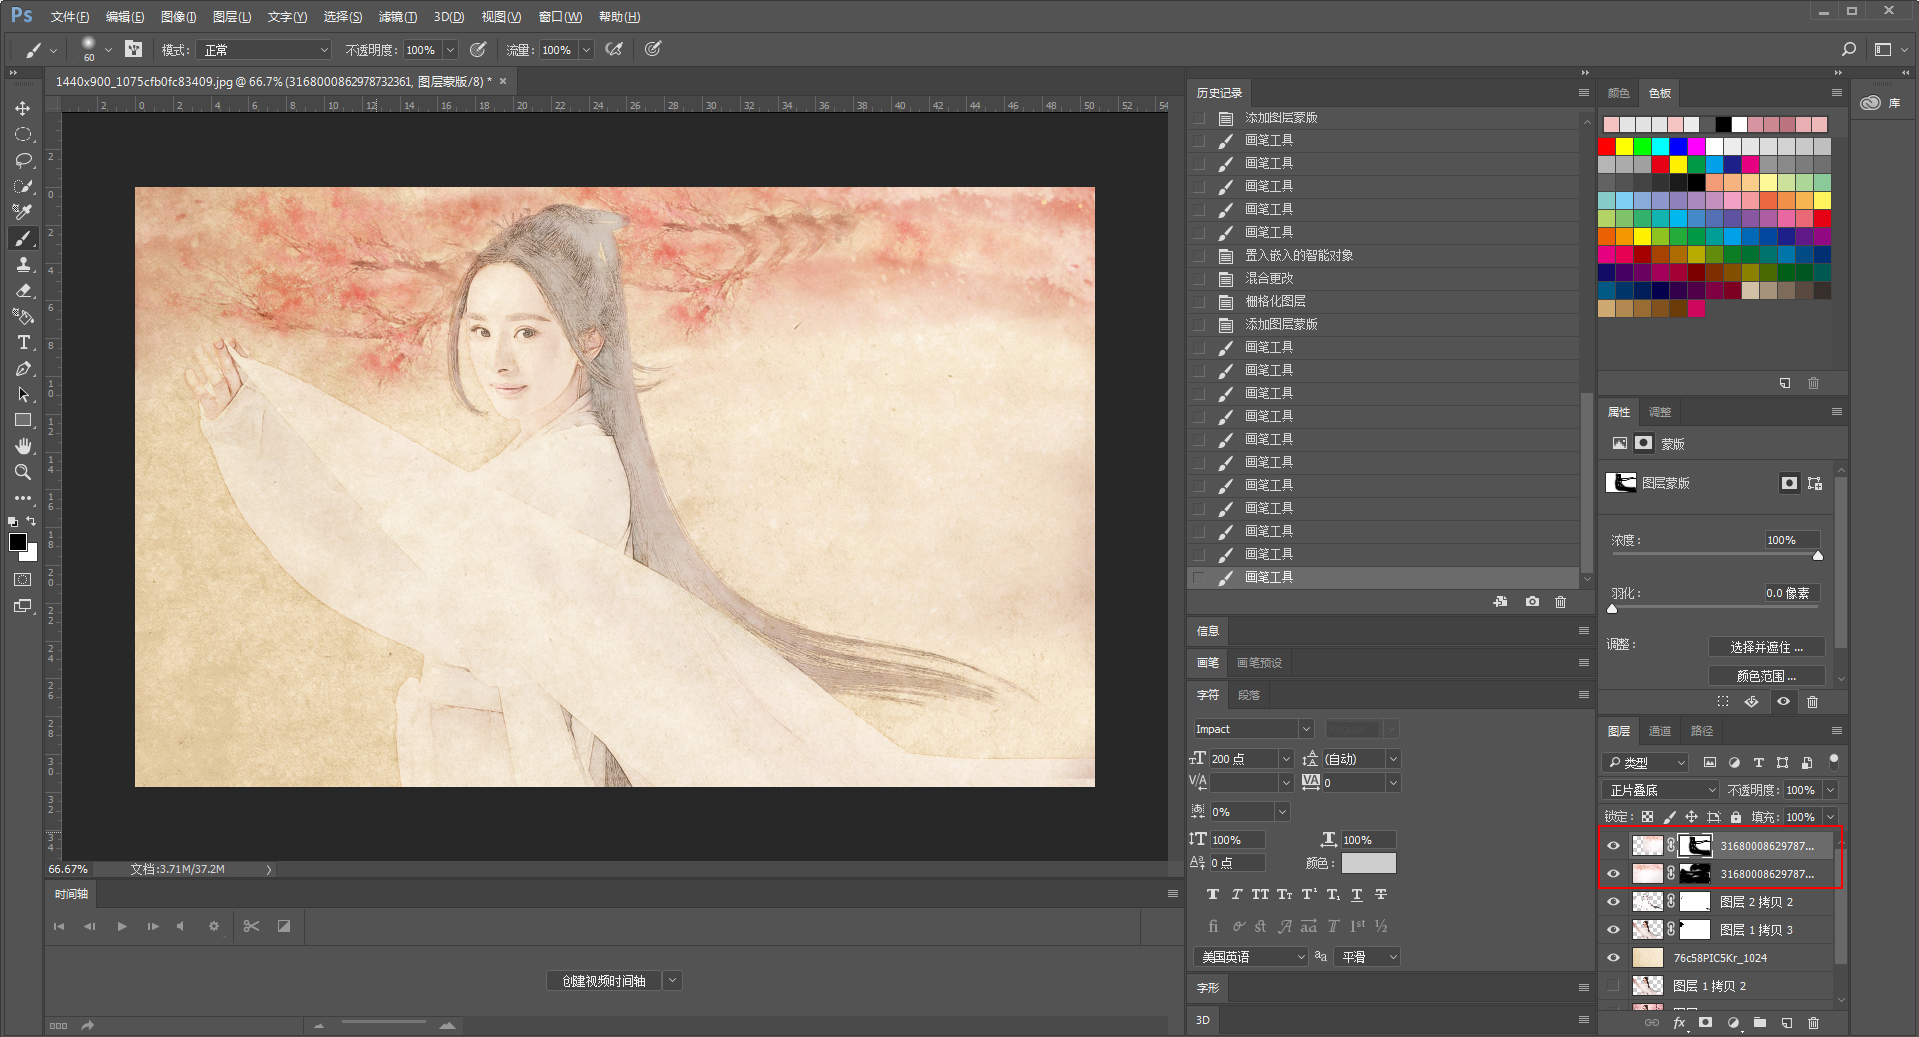1919x1037 pixels.
Task: Select the Zoom tool
Action: 23,472
